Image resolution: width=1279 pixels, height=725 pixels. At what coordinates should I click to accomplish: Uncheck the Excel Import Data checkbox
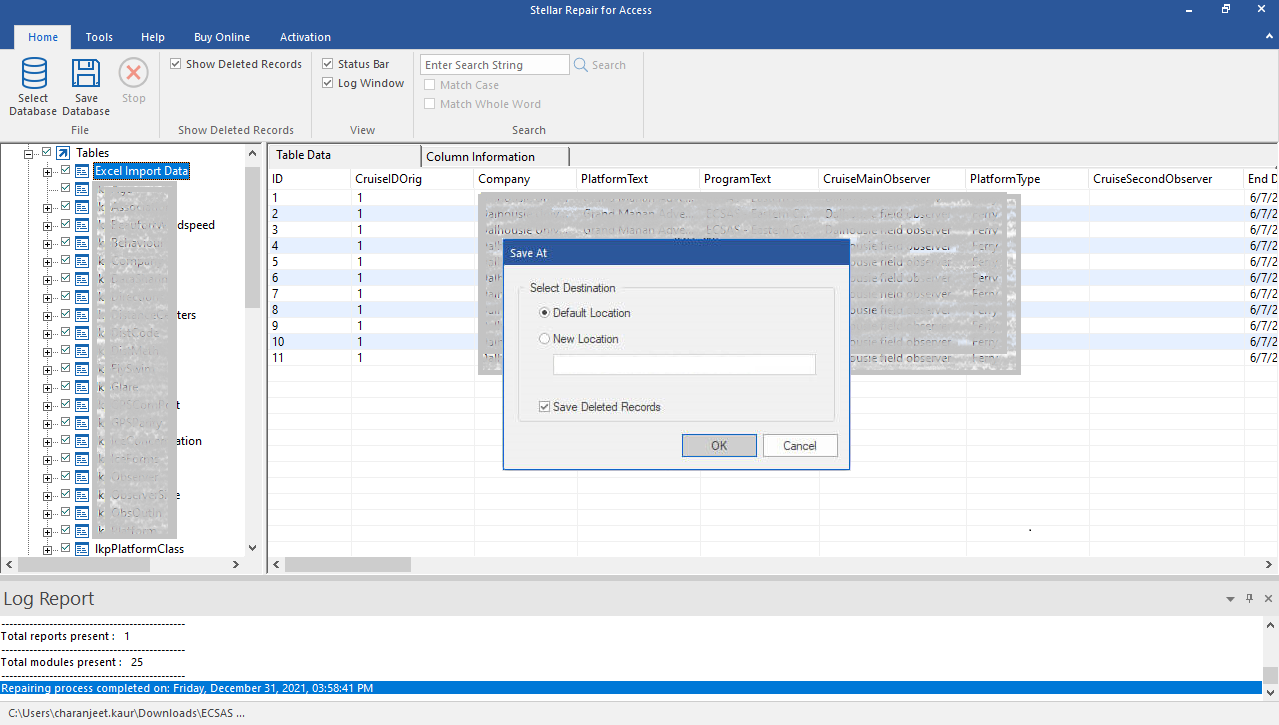[66, 171]
